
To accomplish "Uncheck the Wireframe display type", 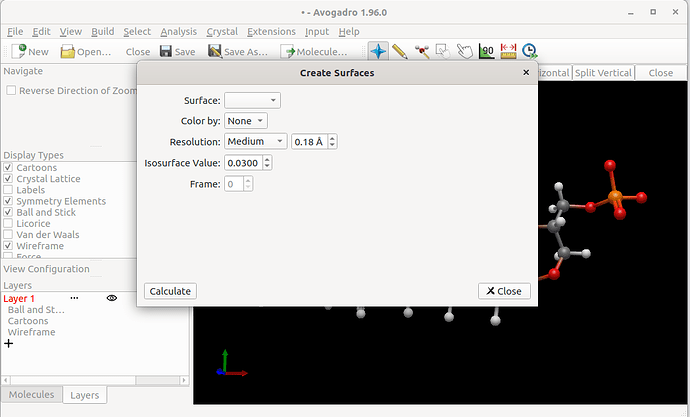I will click(8, 245).
